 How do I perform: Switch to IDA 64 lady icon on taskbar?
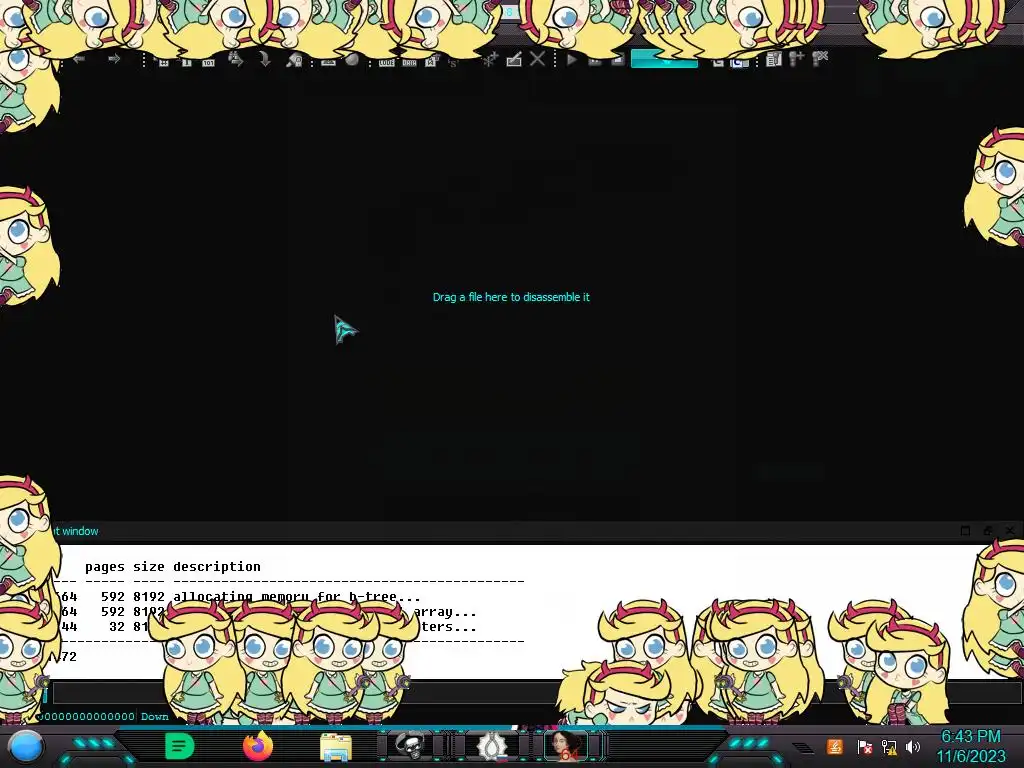click(566, 746)
